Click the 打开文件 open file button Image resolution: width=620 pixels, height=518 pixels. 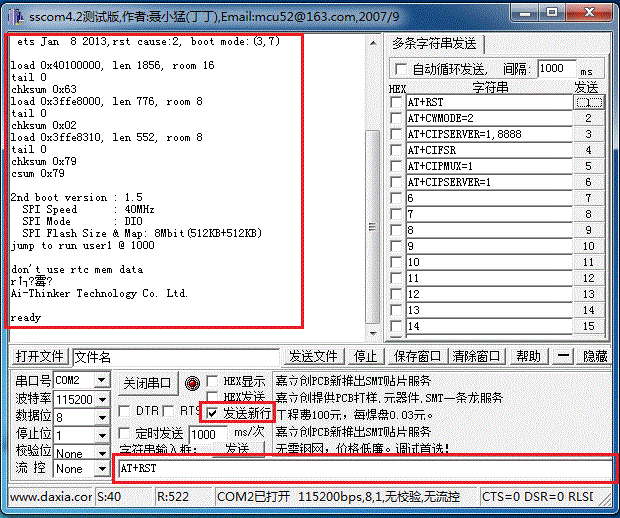click(39, 356)
